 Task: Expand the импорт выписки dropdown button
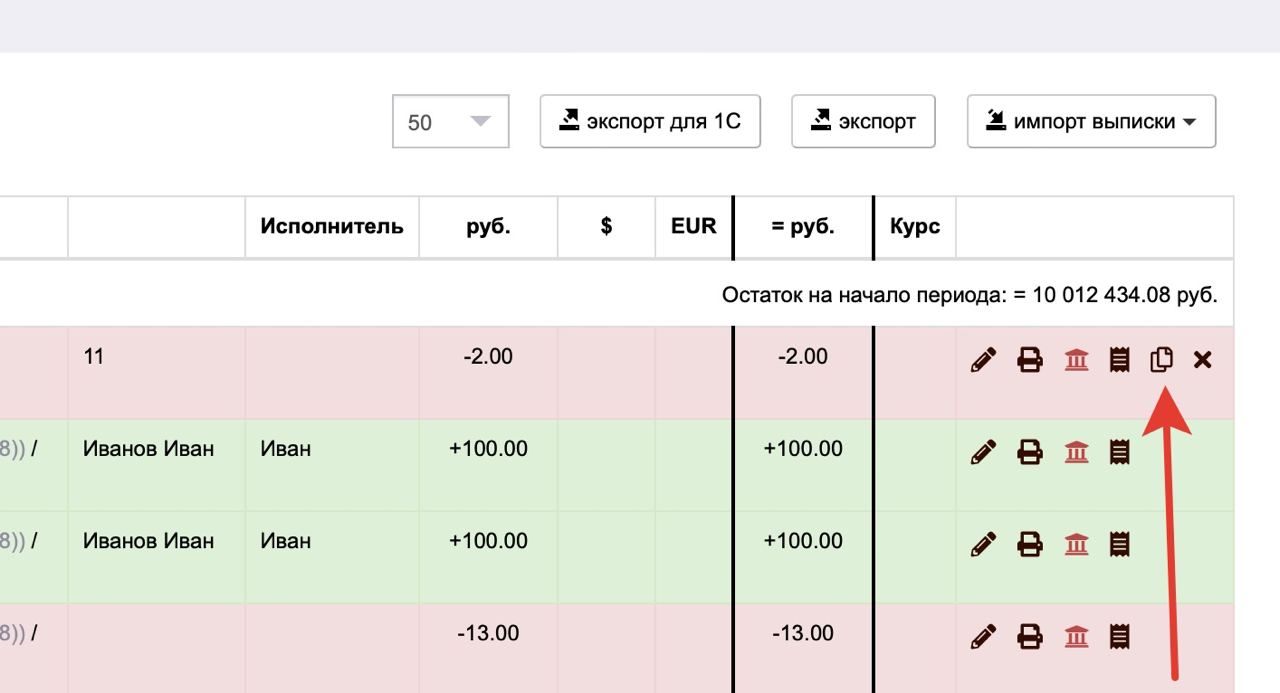click(1091, 121)
